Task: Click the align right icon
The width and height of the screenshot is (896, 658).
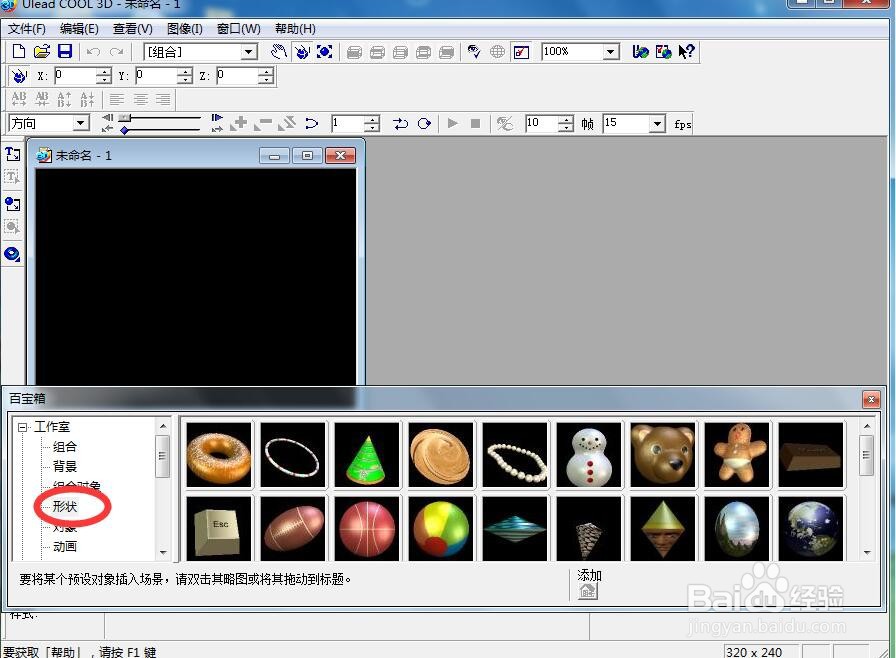Action: (x=163, y=100)
